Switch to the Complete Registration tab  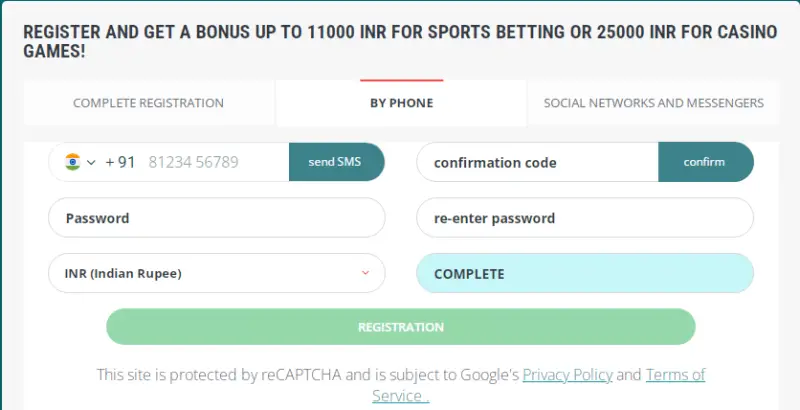click(x=148, y=103)
